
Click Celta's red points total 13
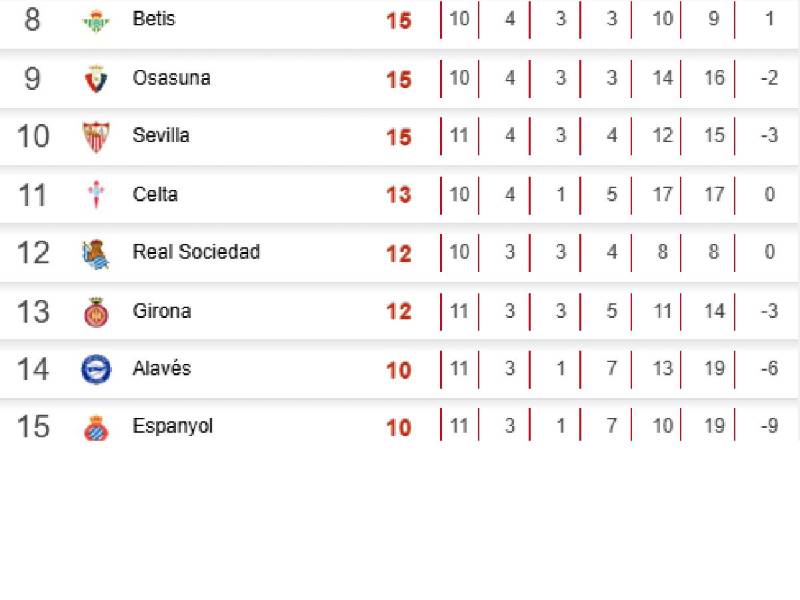coord(398,195)
